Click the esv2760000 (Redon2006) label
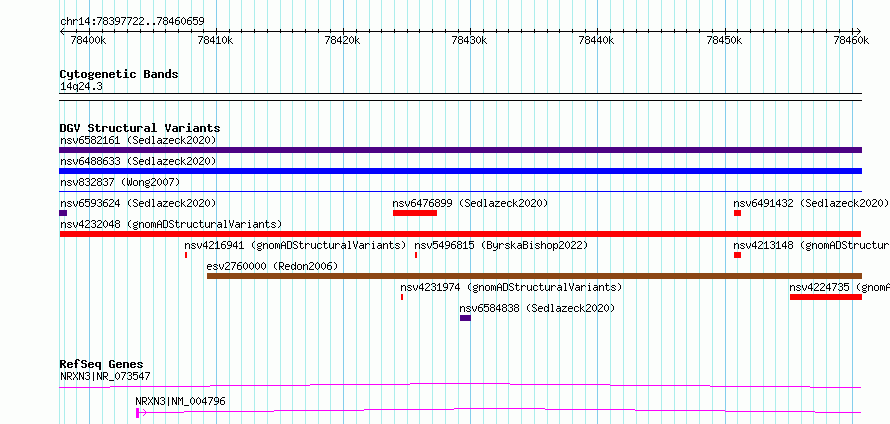Screen dimensions: 890x424 (x=272, y=266)
